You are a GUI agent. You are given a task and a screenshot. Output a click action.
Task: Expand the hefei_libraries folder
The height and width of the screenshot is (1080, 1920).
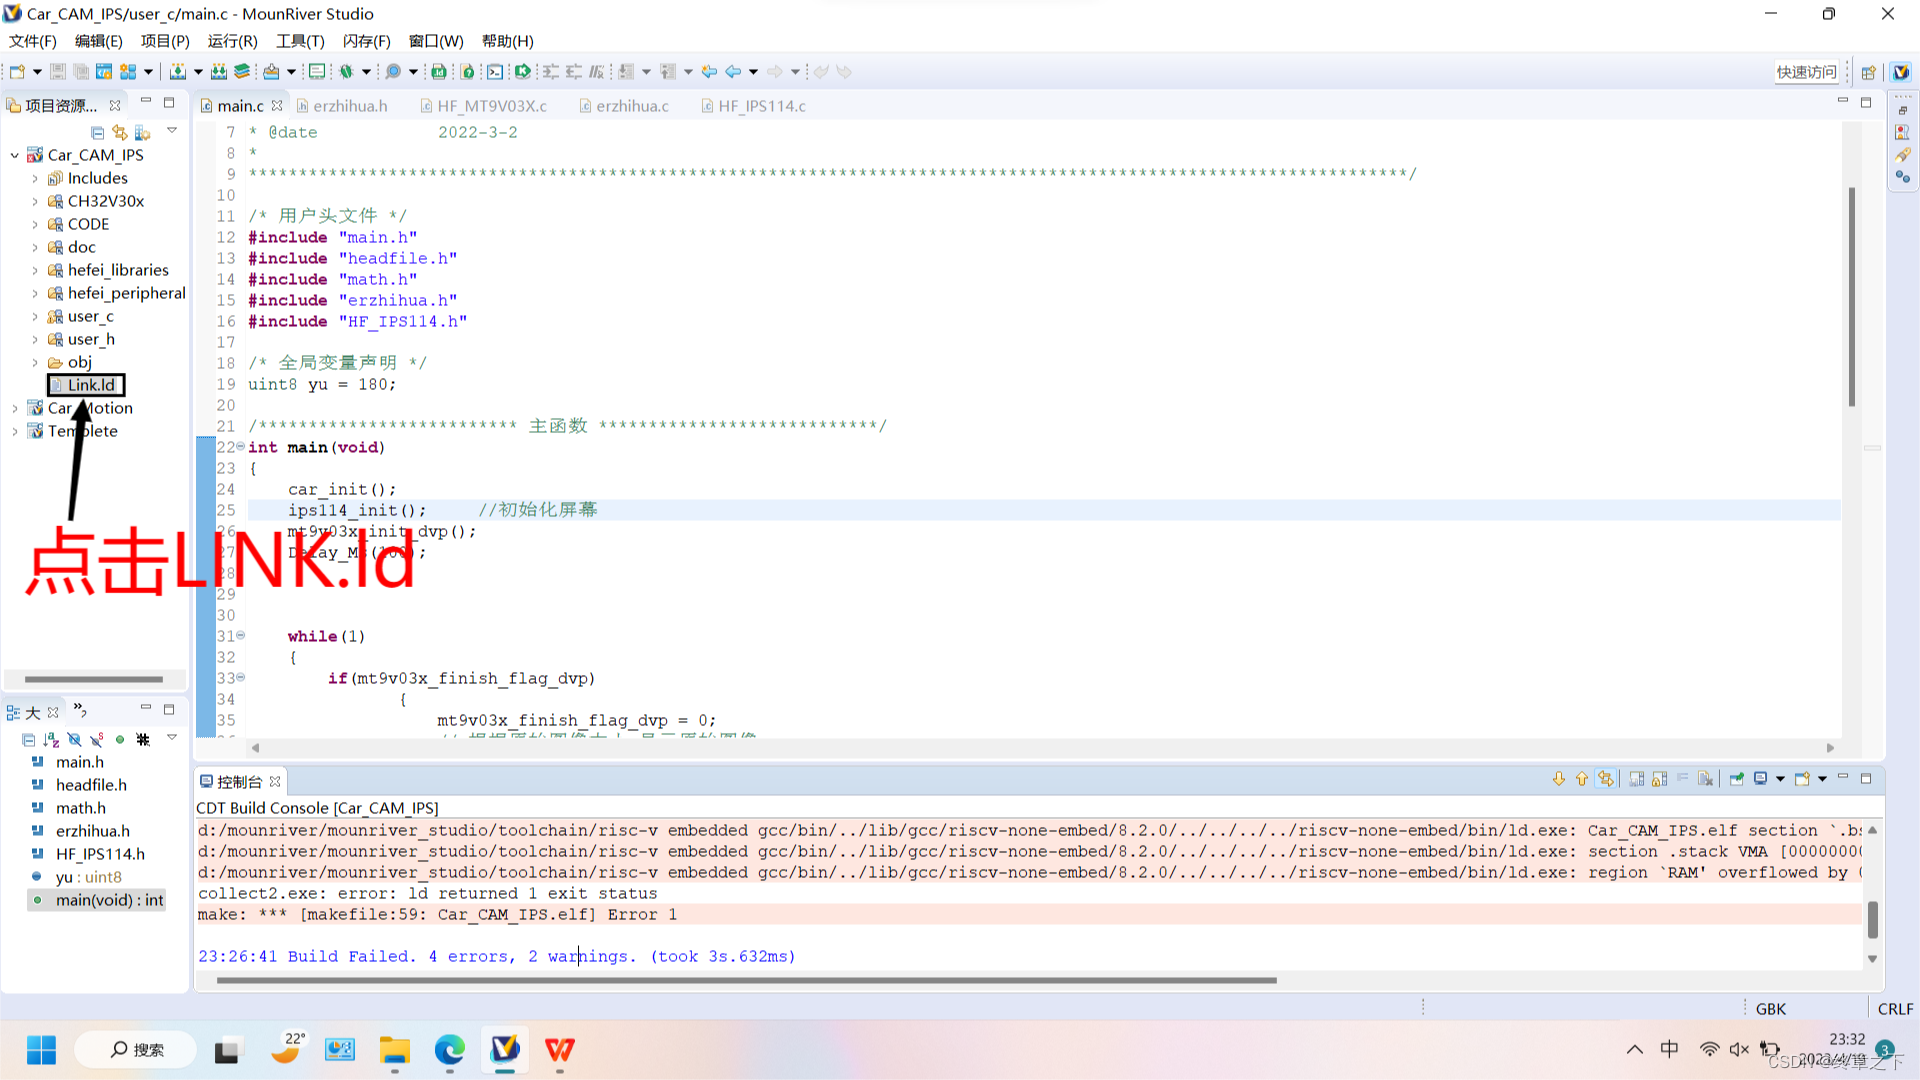click(35, 271)
